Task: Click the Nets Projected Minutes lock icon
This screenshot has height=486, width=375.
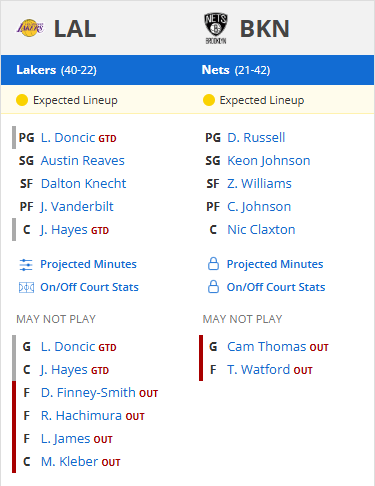Action: 213,264
